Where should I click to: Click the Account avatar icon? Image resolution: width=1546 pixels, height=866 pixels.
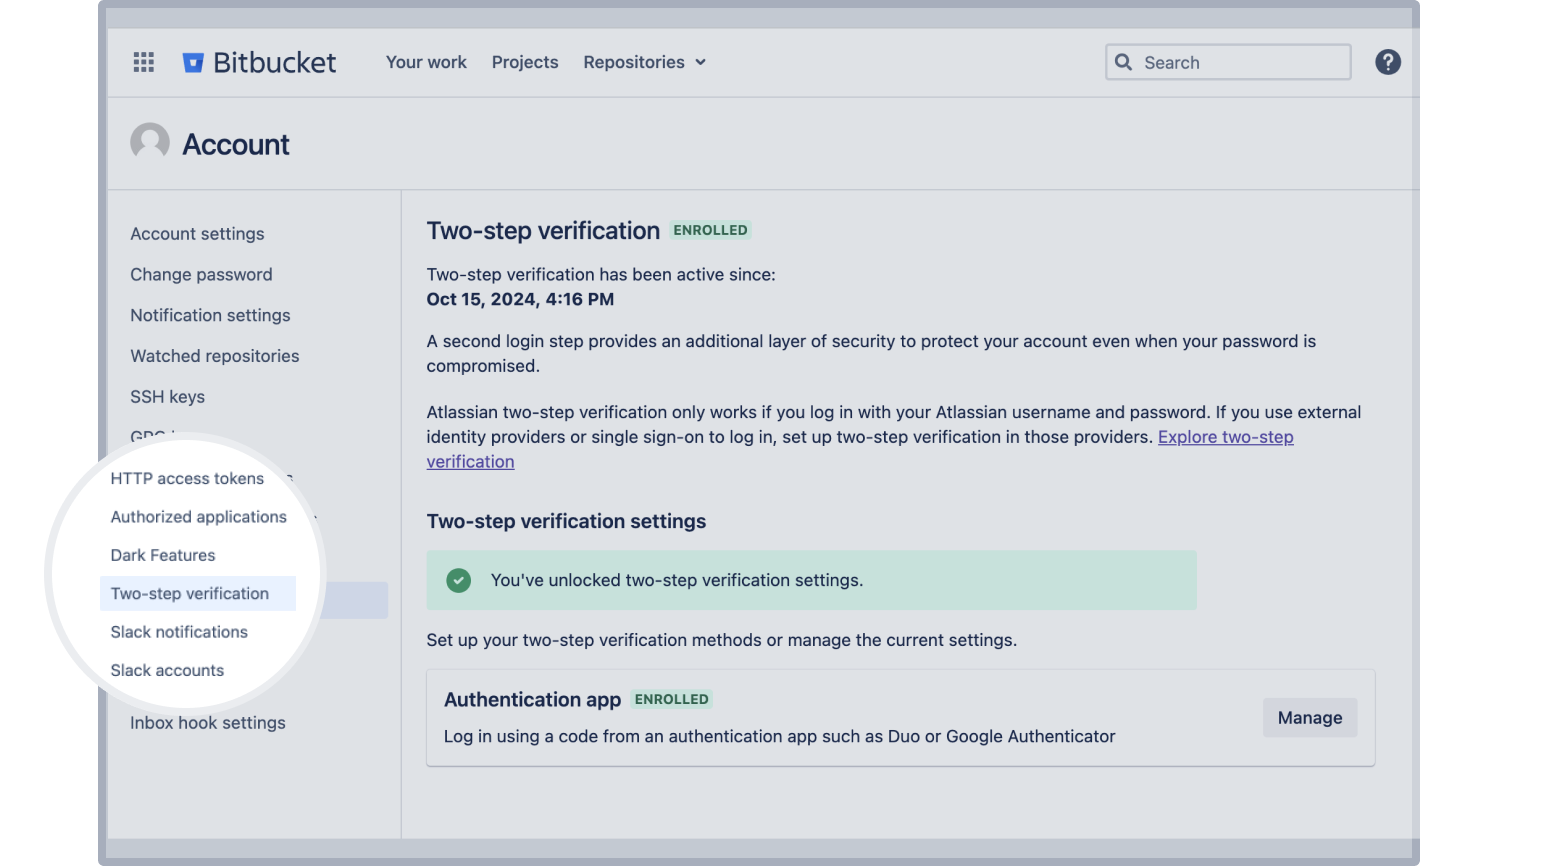(x=149, y=142)
